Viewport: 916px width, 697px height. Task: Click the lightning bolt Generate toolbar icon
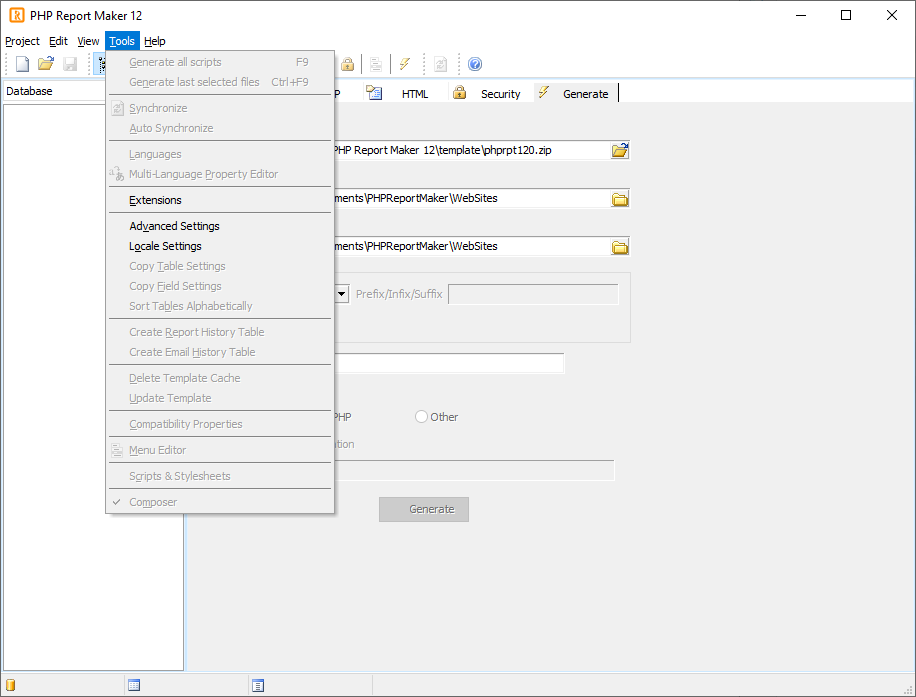pyautogui.click(x=404, y=64)
